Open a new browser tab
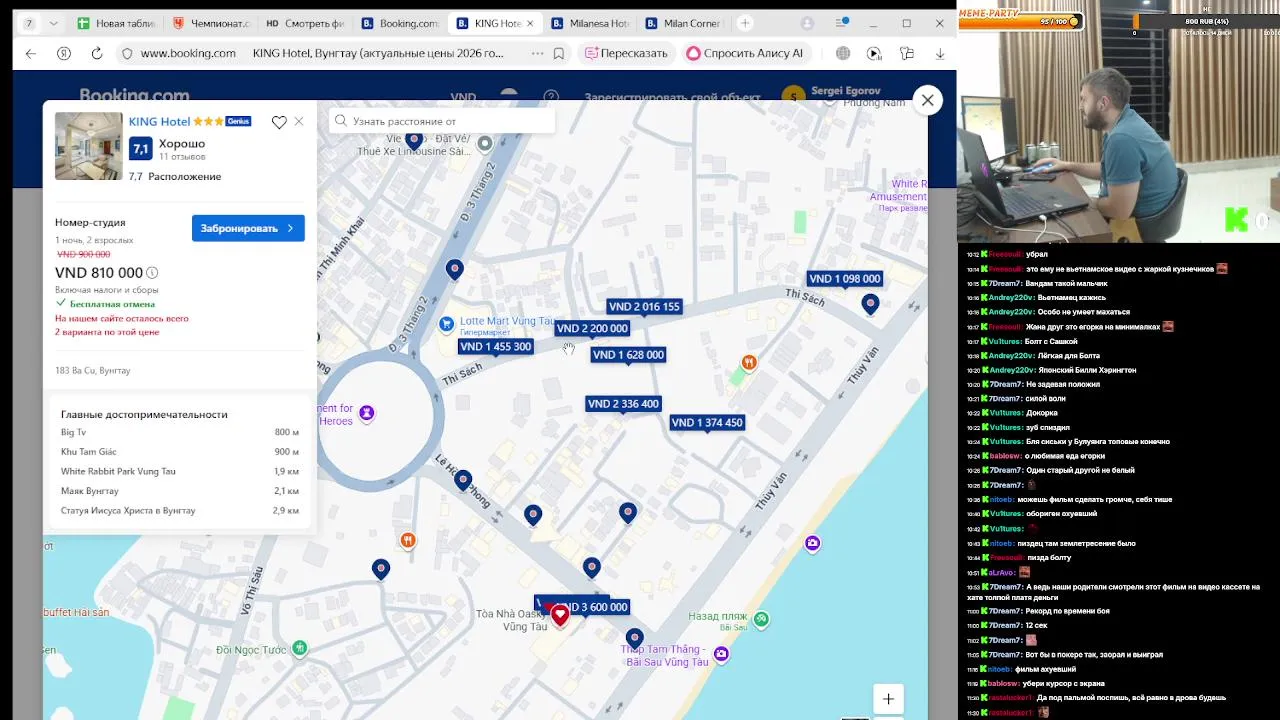 pos(744,23)
